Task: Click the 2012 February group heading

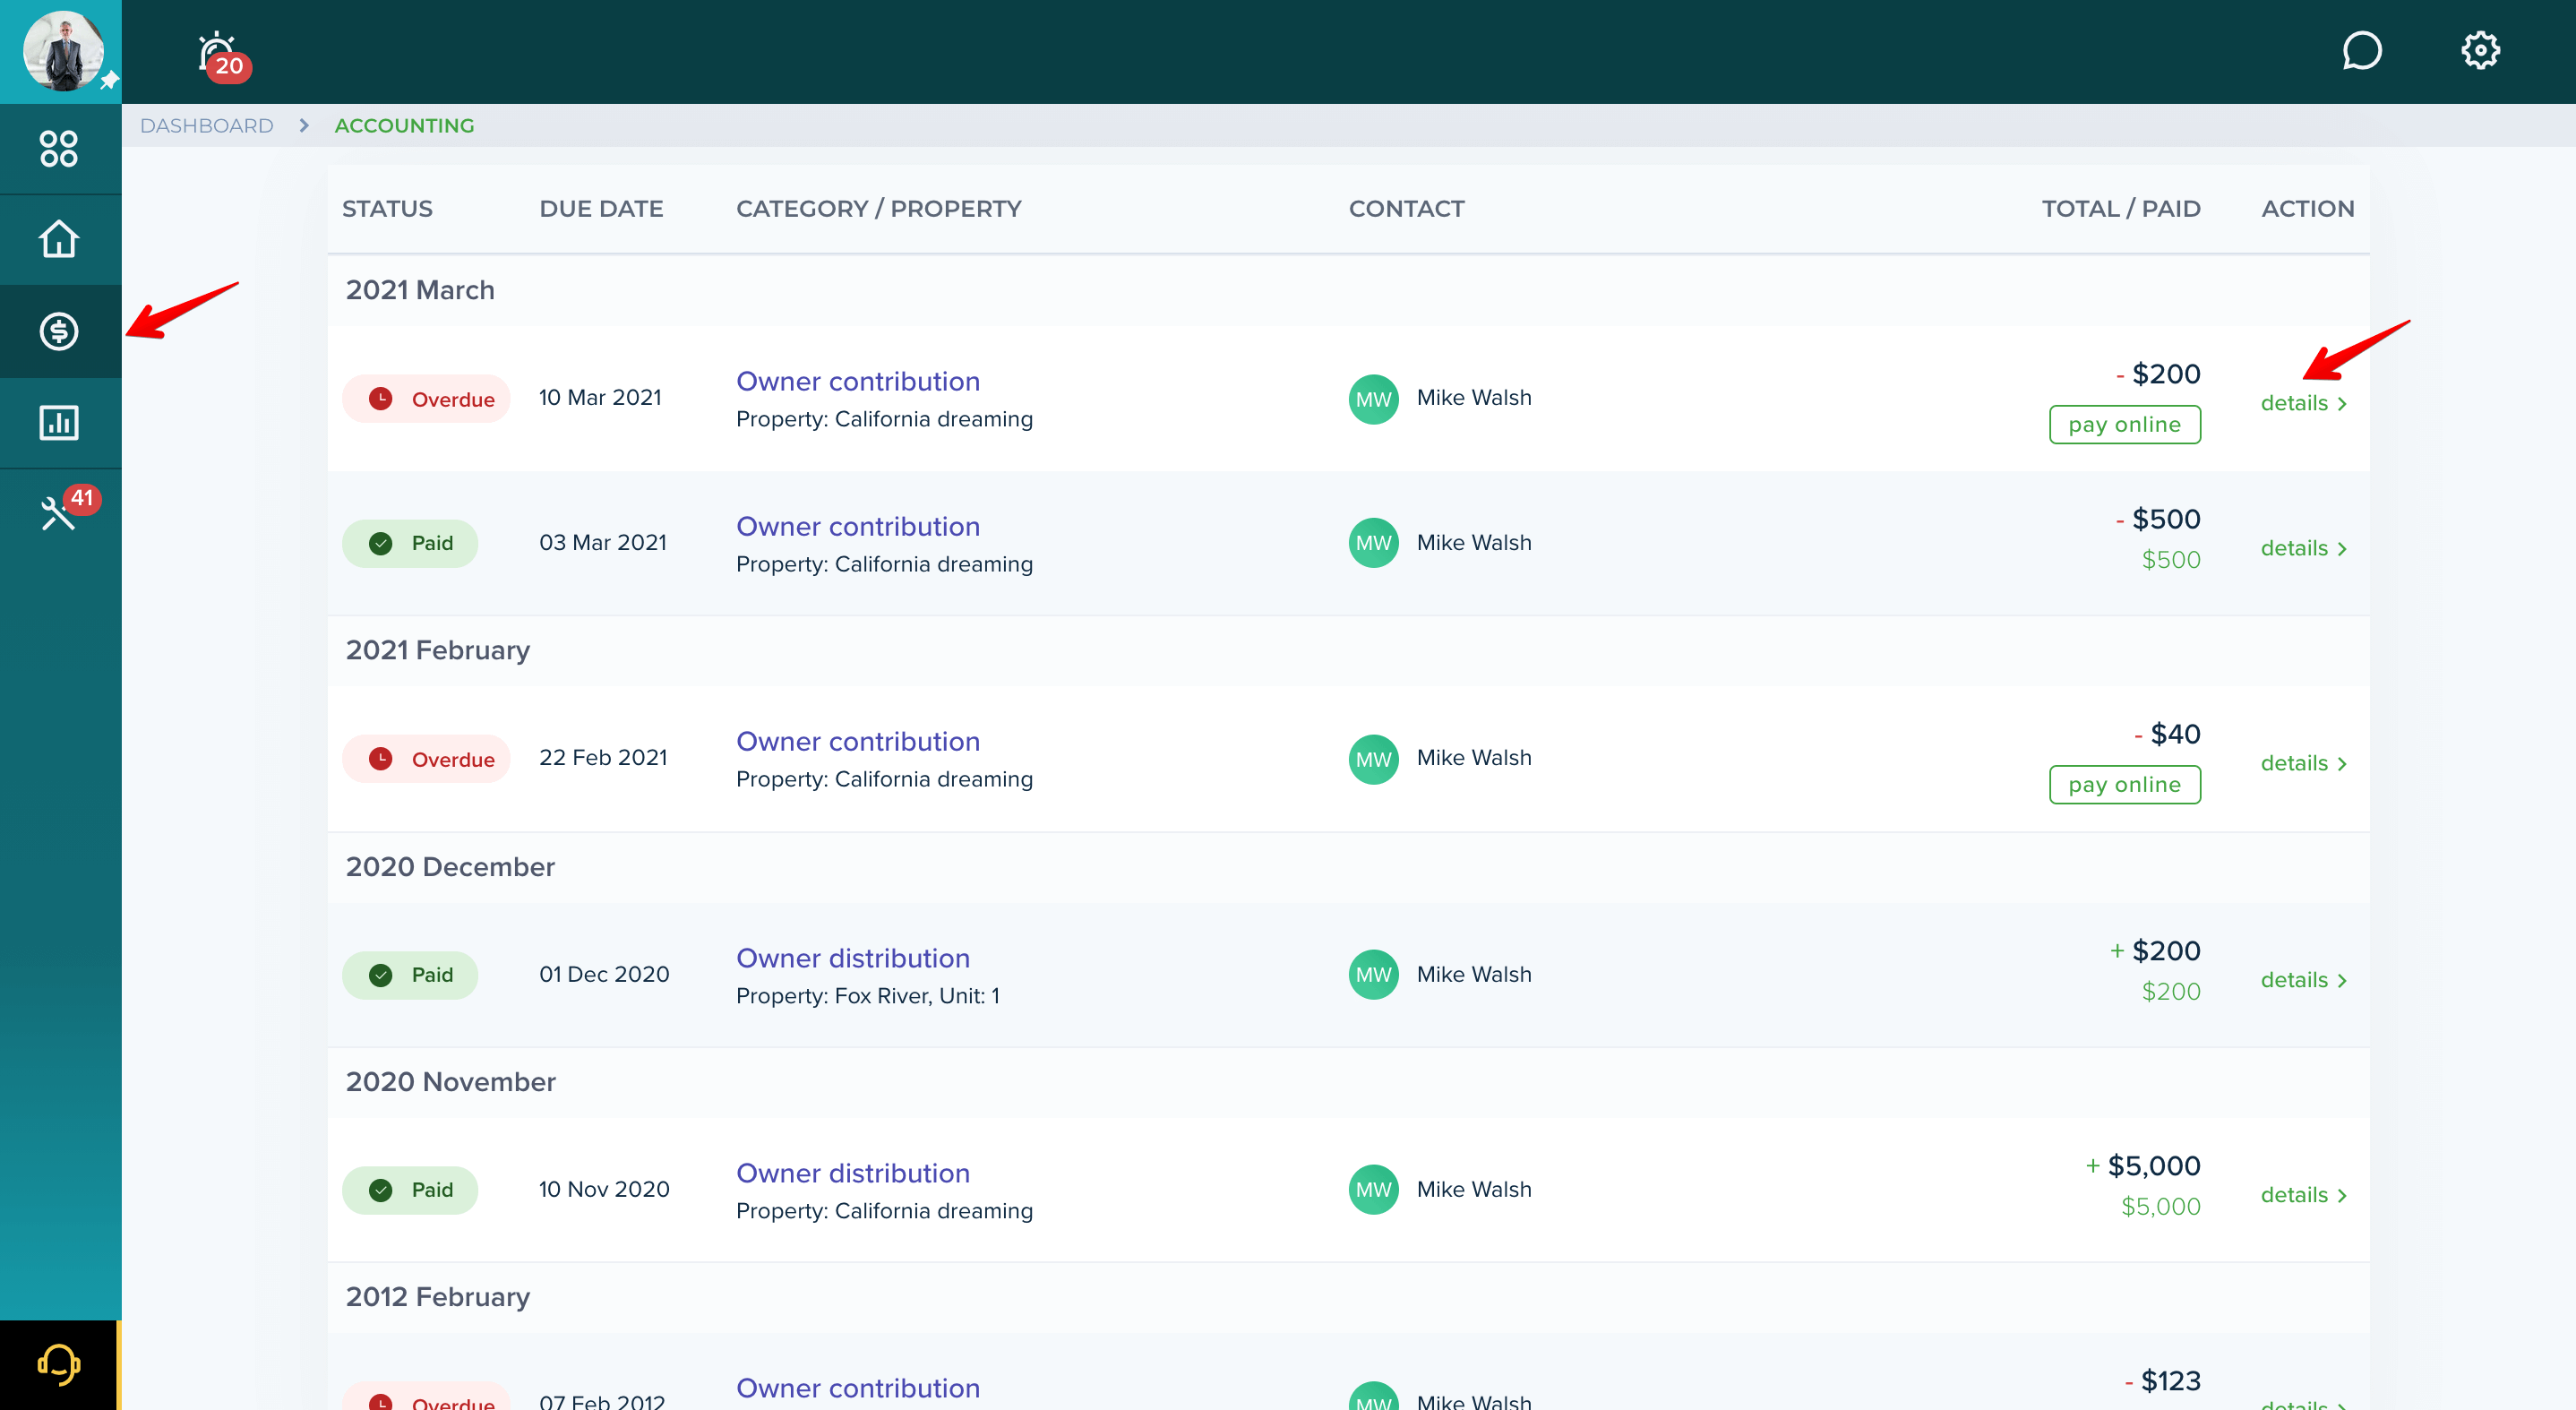Action: (x=438, y=1297)
